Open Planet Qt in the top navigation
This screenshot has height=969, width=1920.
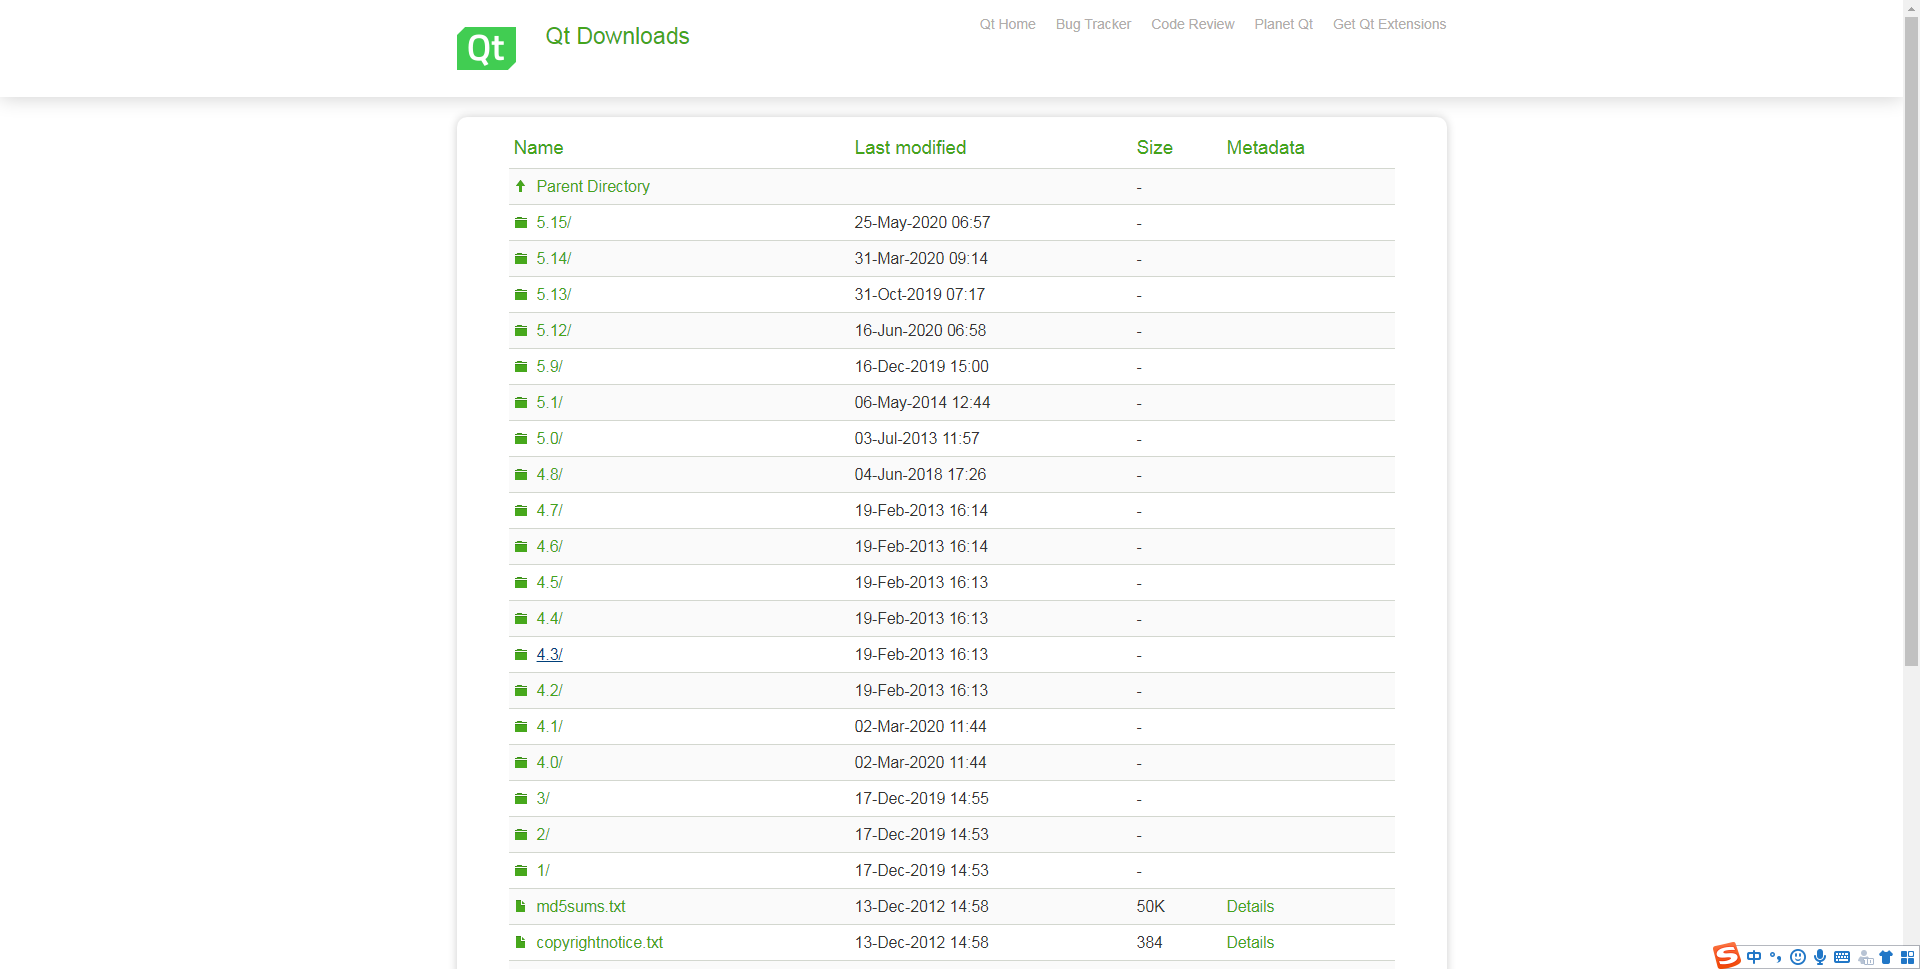[1283, 24]
